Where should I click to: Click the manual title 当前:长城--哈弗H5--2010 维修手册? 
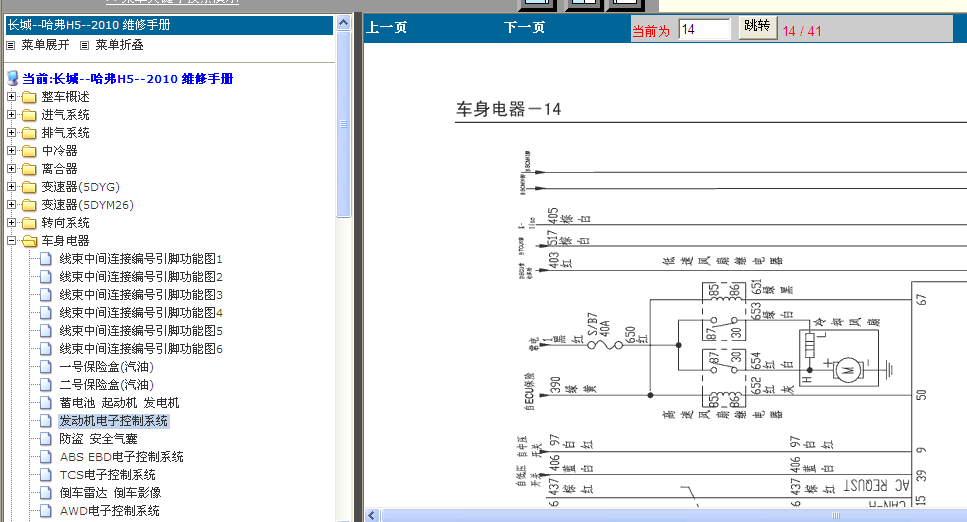coord(128,79)
